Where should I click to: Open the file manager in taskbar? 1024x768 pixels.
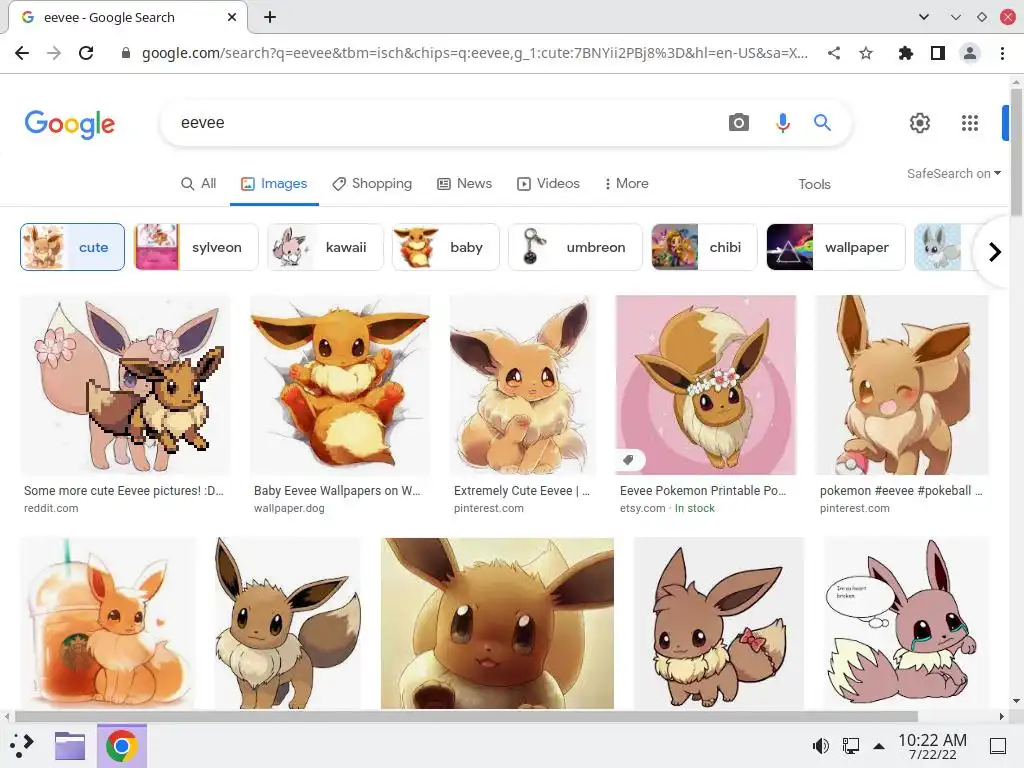69,746
